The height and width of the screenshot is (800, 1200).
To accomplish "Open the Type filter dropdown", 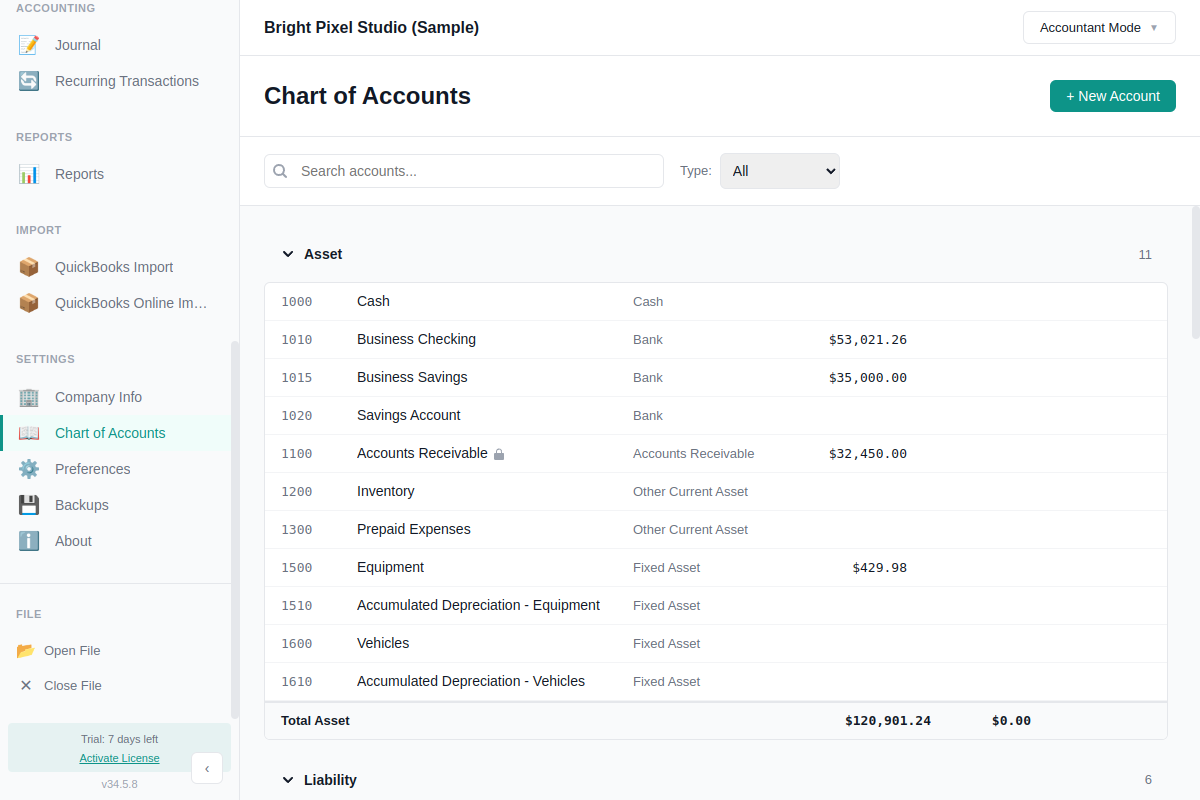I will pos(779,170).
